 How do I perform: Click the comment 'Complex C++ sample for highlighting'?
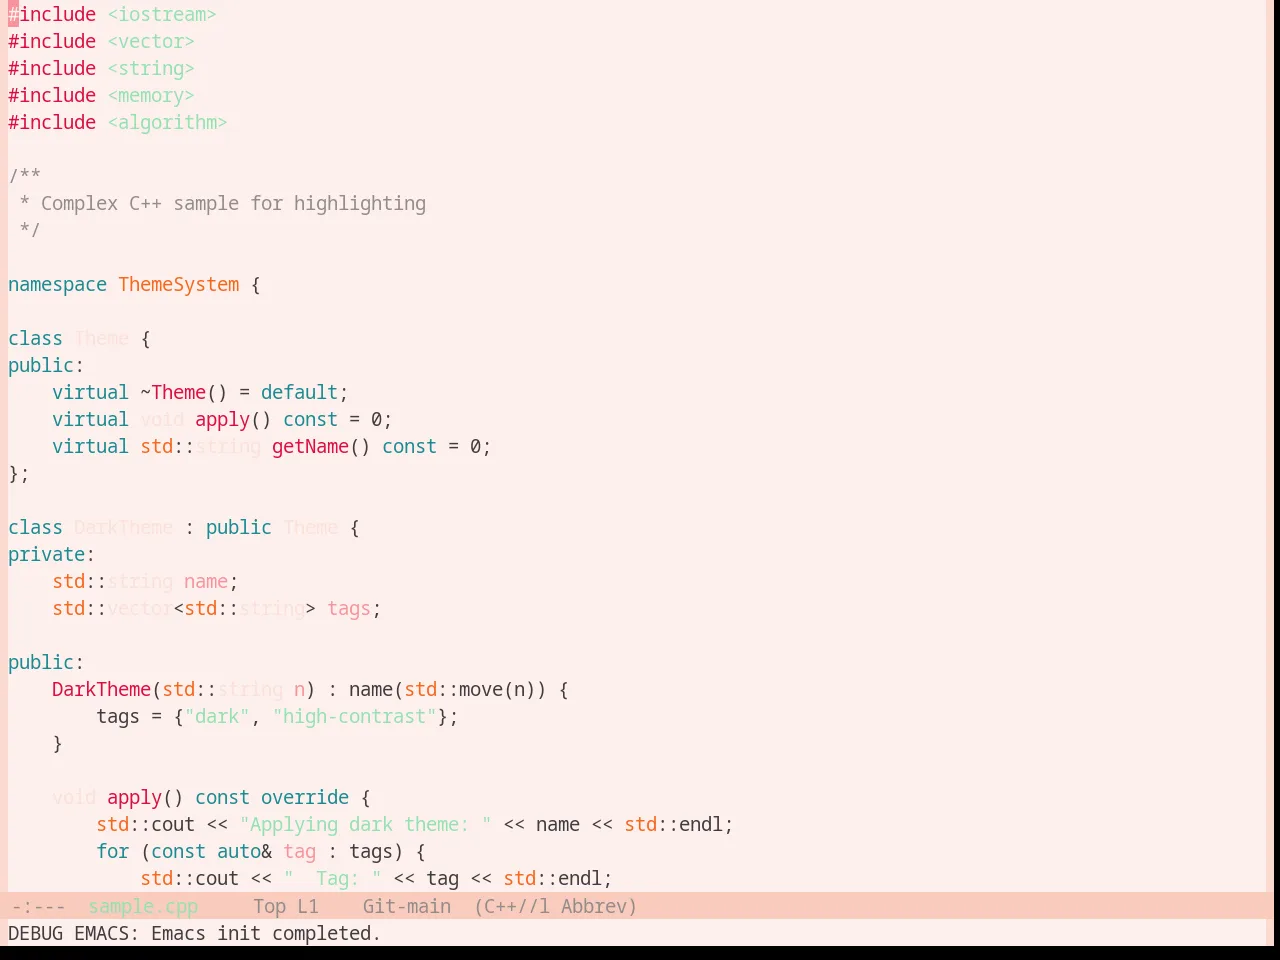(233, 203)
